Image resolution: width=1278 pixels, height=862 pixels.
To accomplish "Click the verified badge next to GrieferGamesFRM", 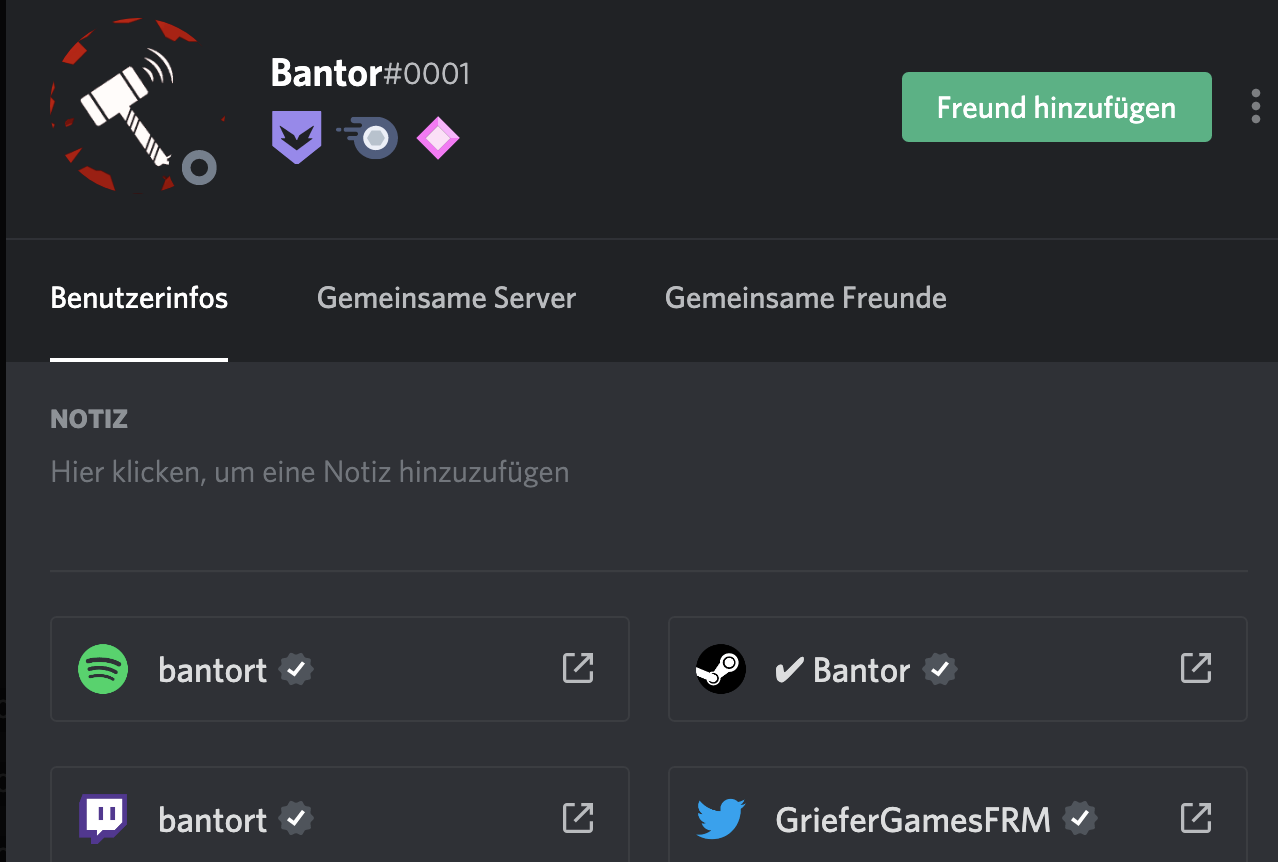I will 1080,820.
